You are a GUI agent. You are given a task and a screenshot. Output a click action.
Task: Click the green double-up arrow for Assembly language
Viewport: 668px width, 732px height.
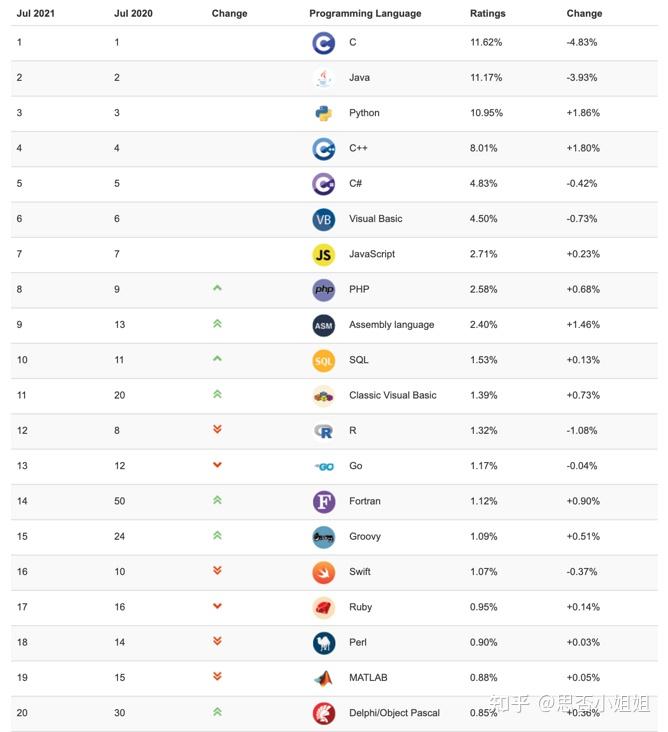tap(217, 324)
